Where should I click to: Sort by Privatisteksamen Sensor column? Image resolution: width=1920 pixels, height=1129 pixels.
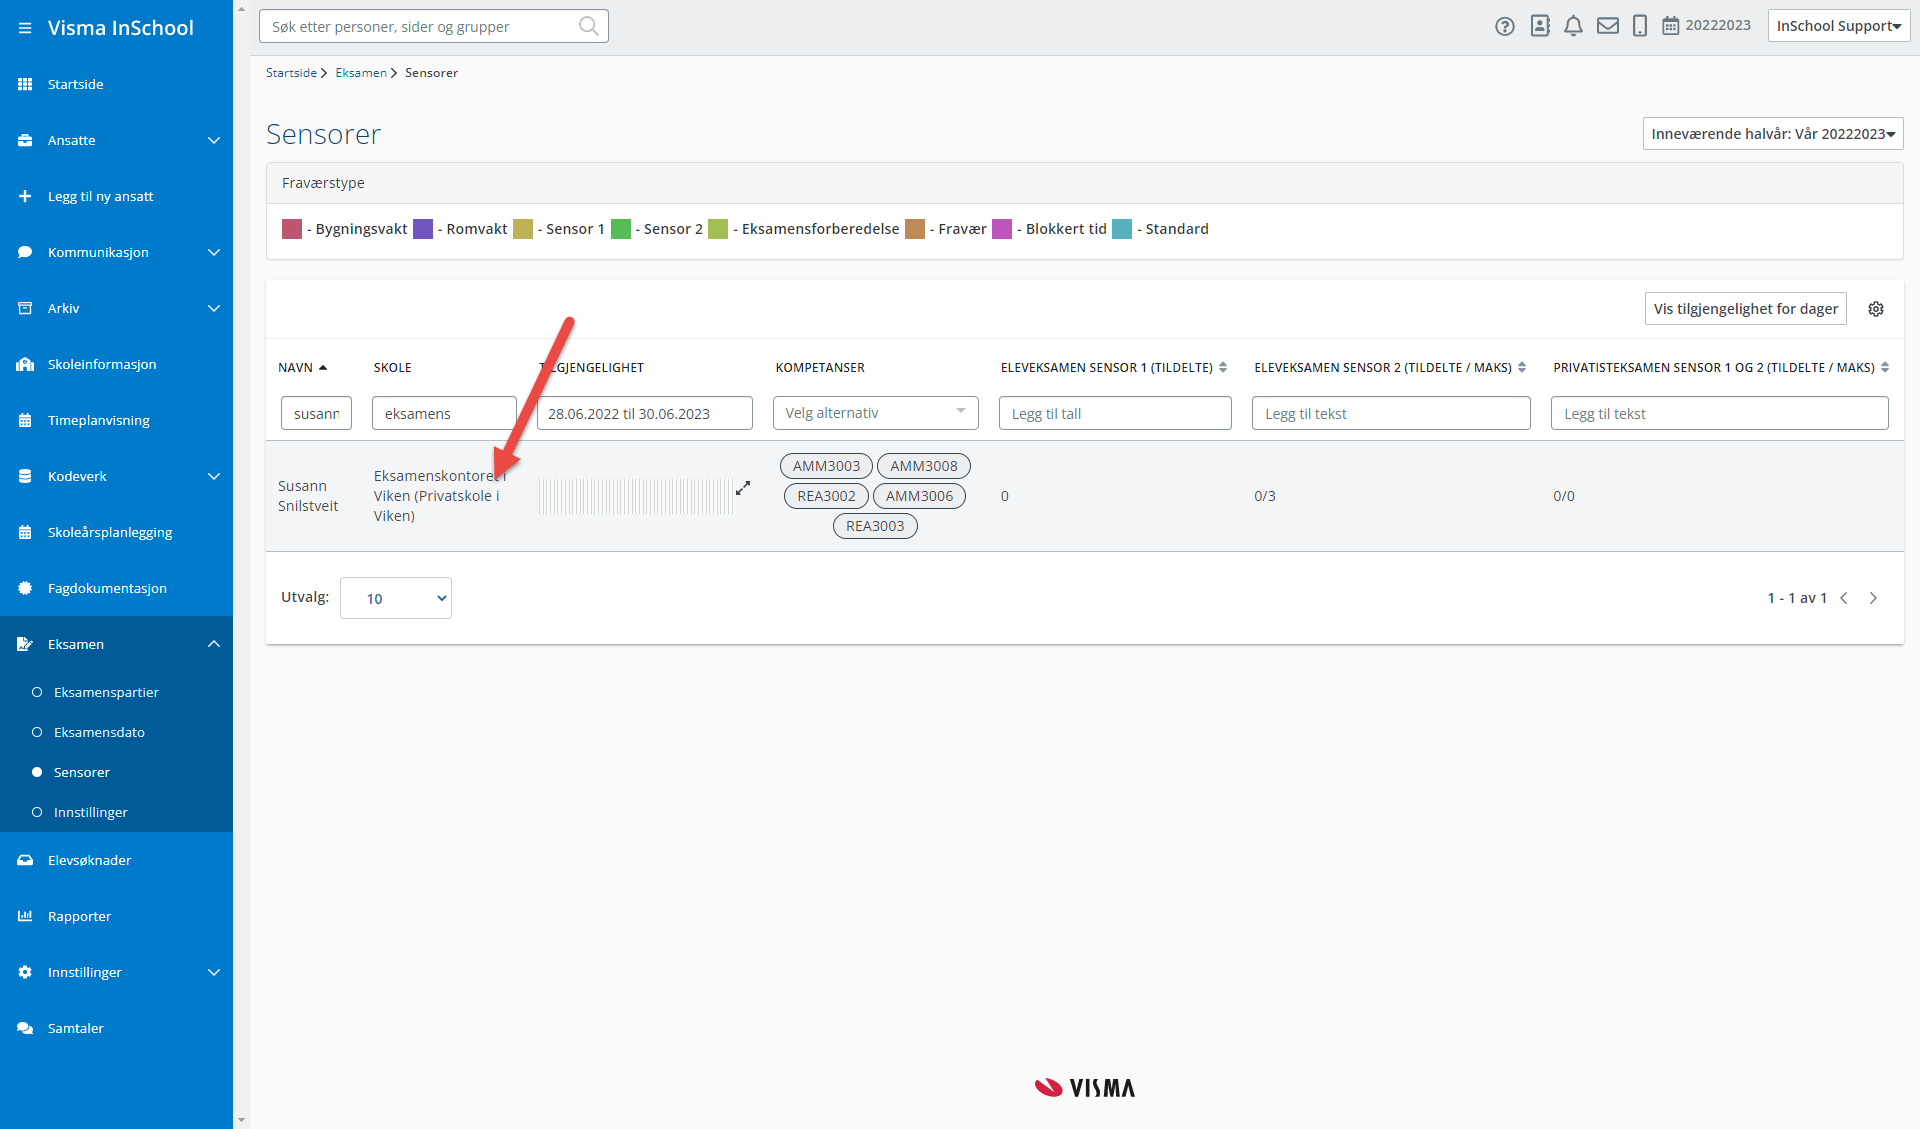tap(1885, 368)
